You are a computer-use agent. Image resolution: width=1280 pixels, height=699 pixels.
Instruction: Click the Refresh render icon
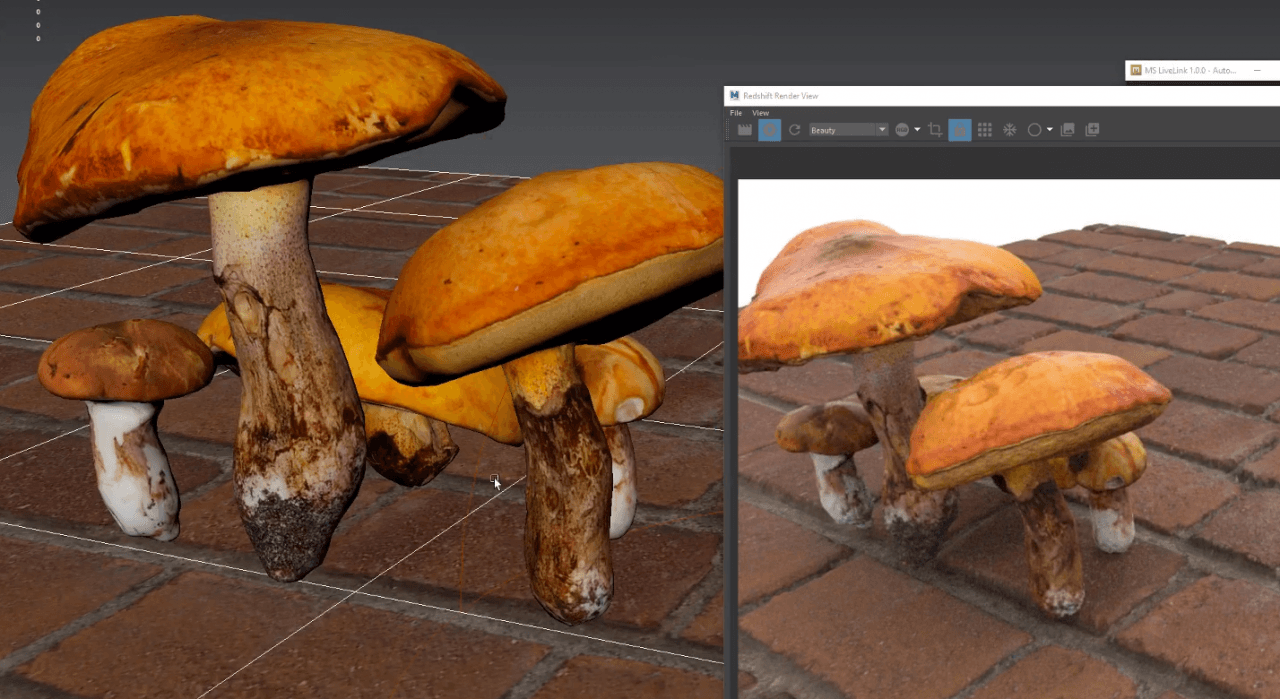[x=795, y=130]
